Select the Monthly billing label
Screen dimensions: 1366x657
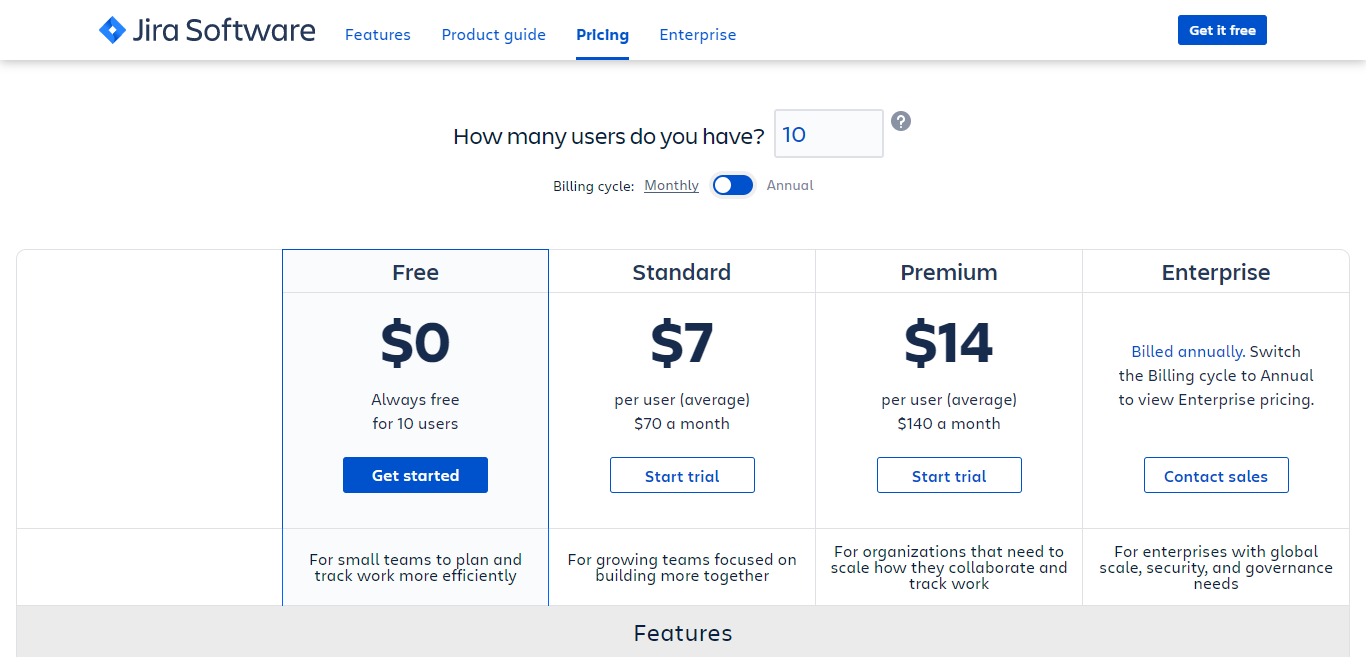pos(671,185)
